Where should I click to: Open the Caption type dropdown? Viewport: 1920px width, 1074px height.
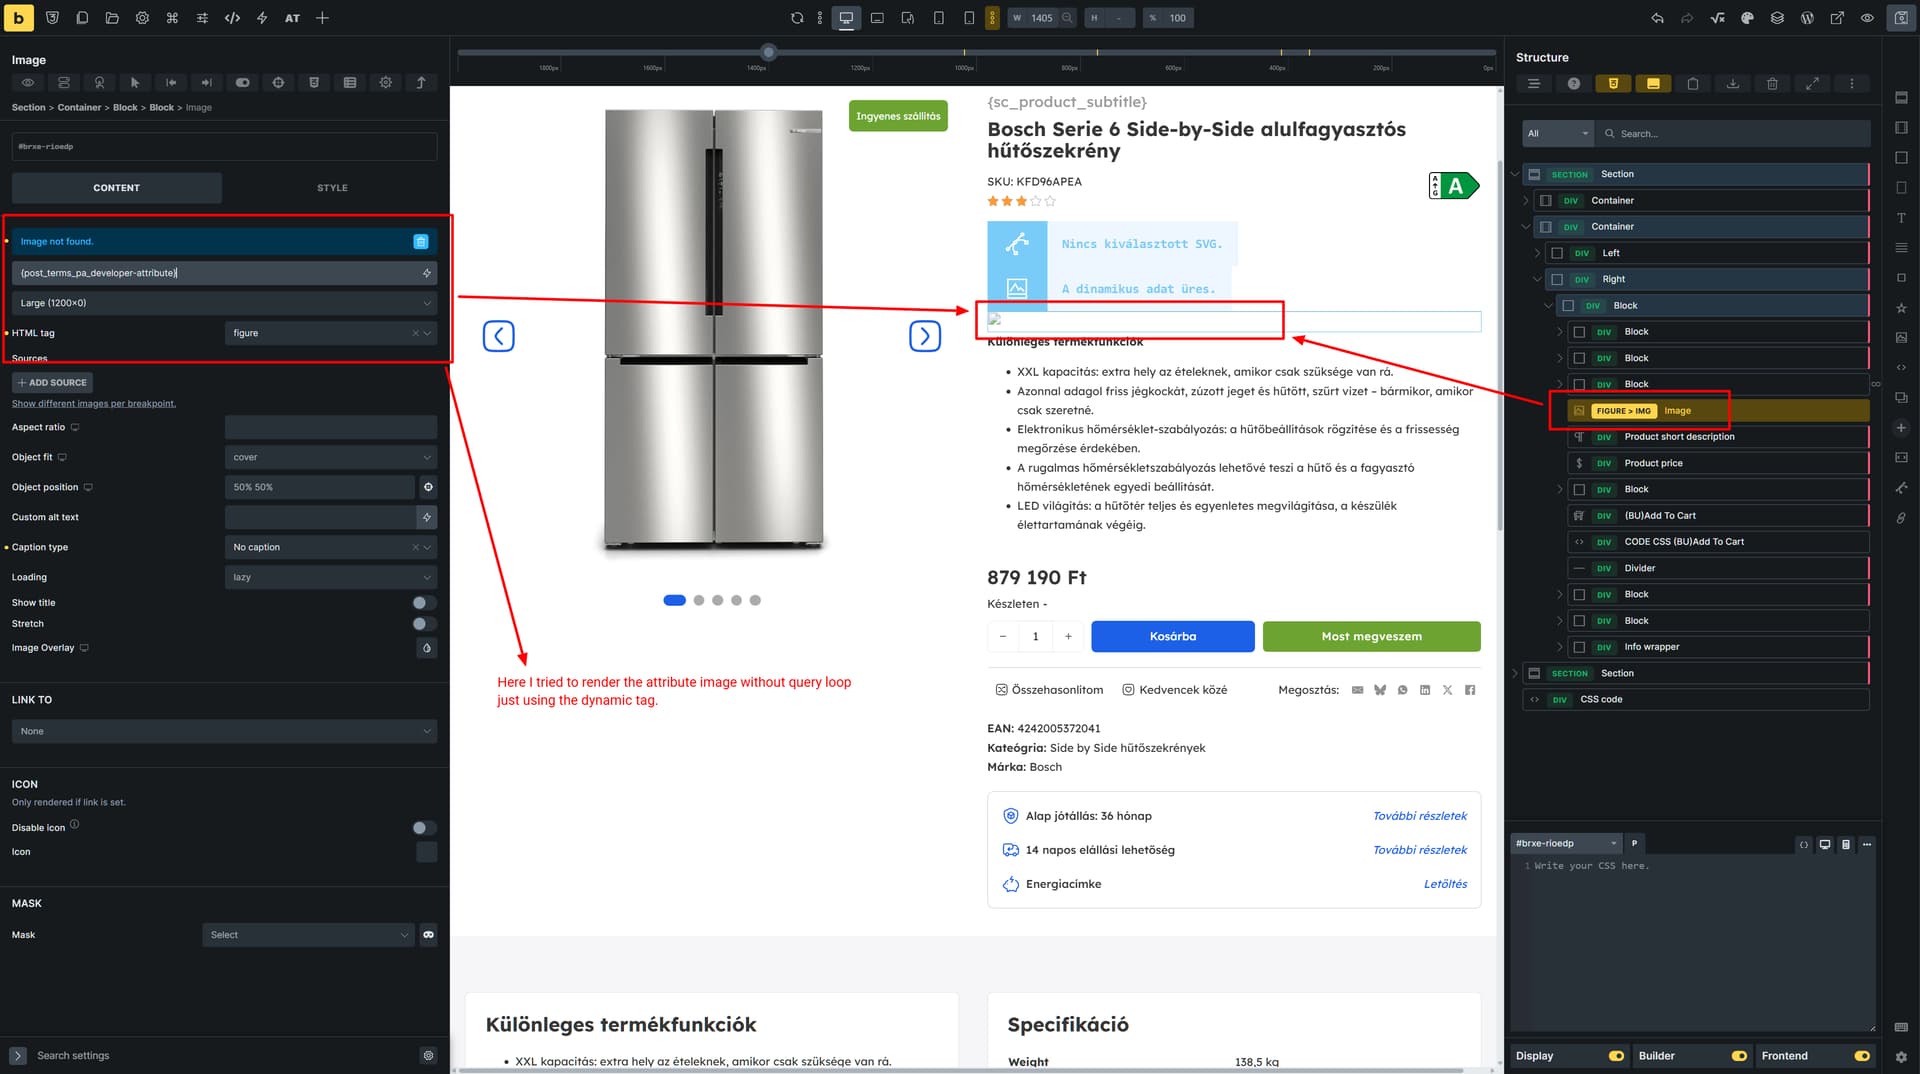[331, 547]
